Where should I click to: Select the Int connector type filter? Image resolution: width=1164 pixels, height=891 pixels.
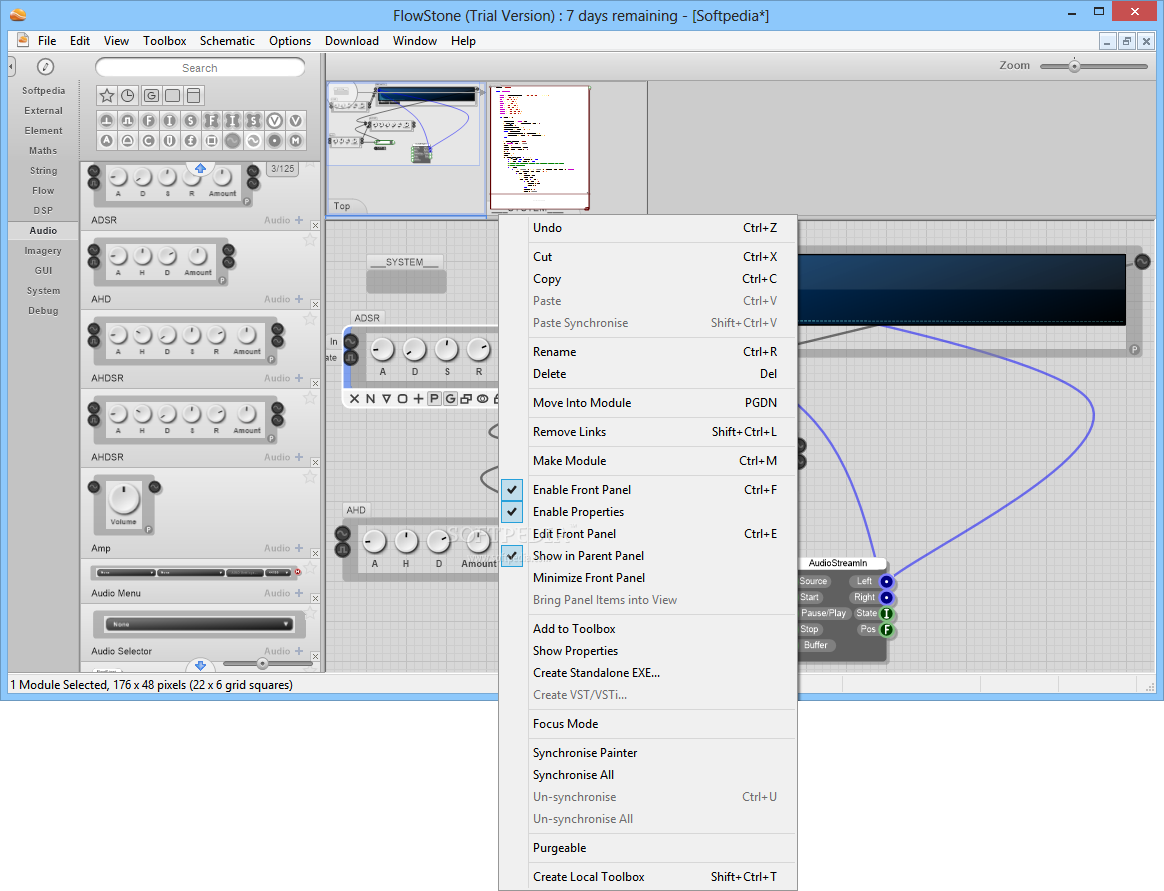(x=170, y=120)
